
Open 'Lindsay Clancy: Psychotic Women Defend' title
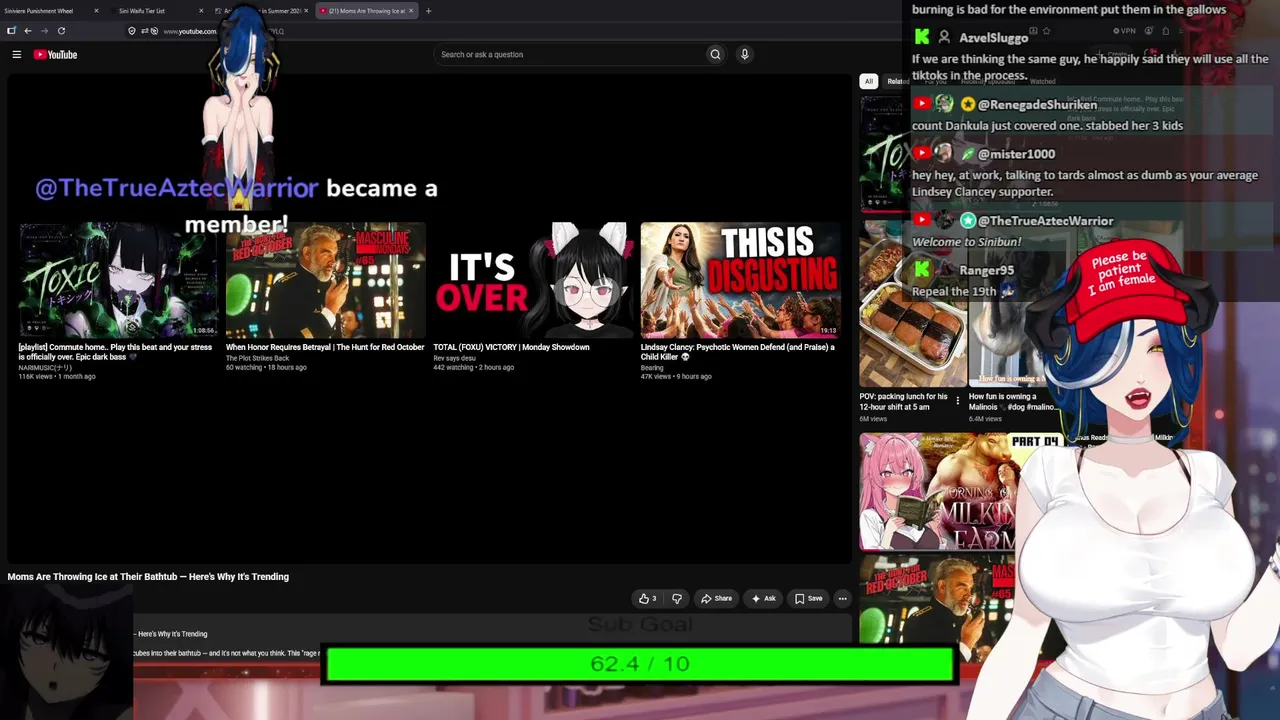click(x=738, y=352)
